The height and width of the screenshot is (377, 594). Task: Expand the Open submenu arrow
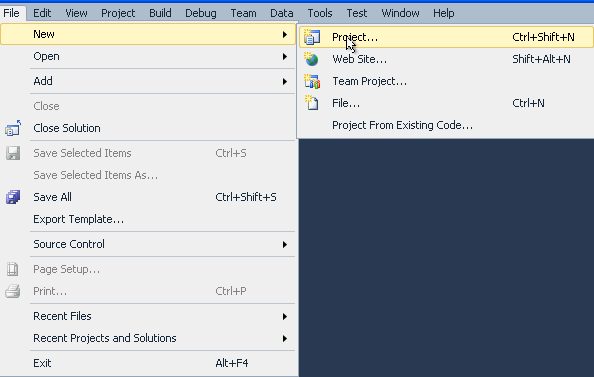tap(284, 56)
